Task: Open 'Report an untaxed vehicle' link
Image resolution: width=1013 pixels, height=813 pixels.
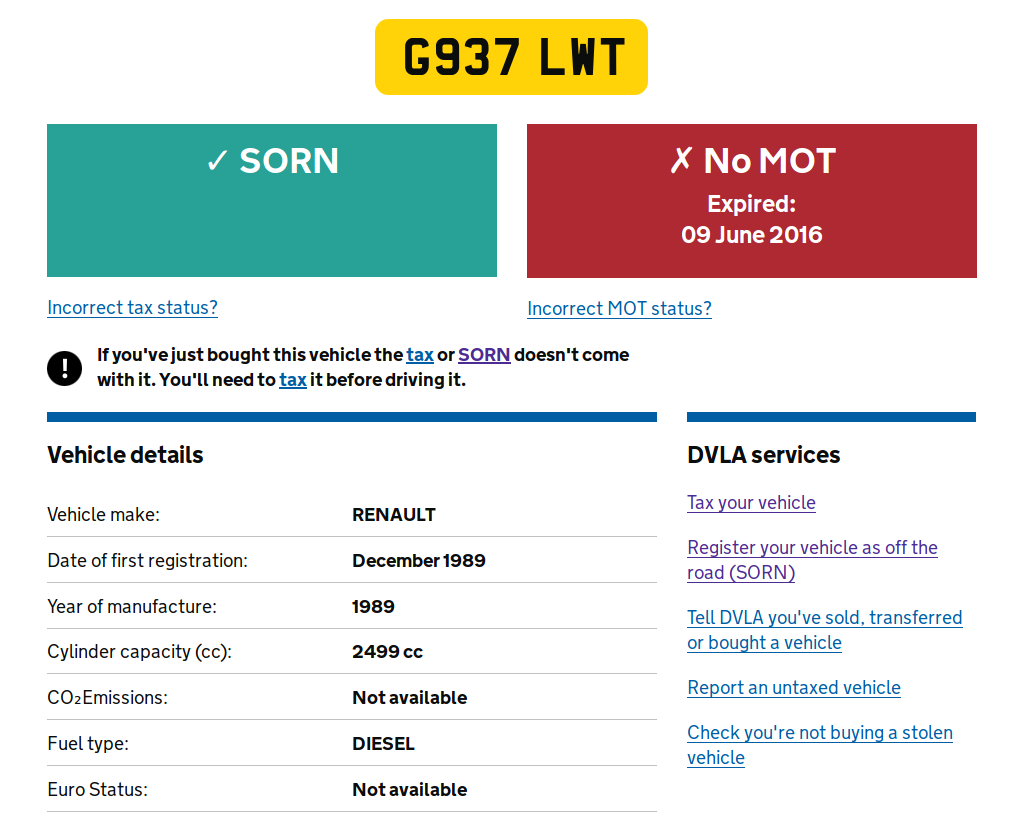Action: point(794,688)
